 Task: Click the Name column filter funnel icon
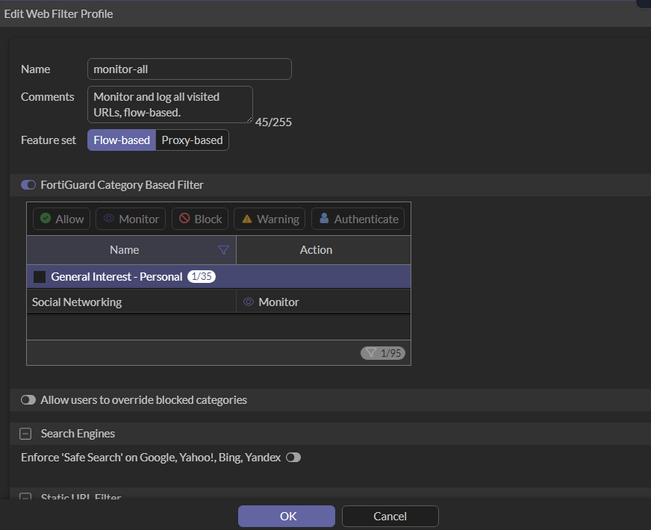tap(223, 250)
